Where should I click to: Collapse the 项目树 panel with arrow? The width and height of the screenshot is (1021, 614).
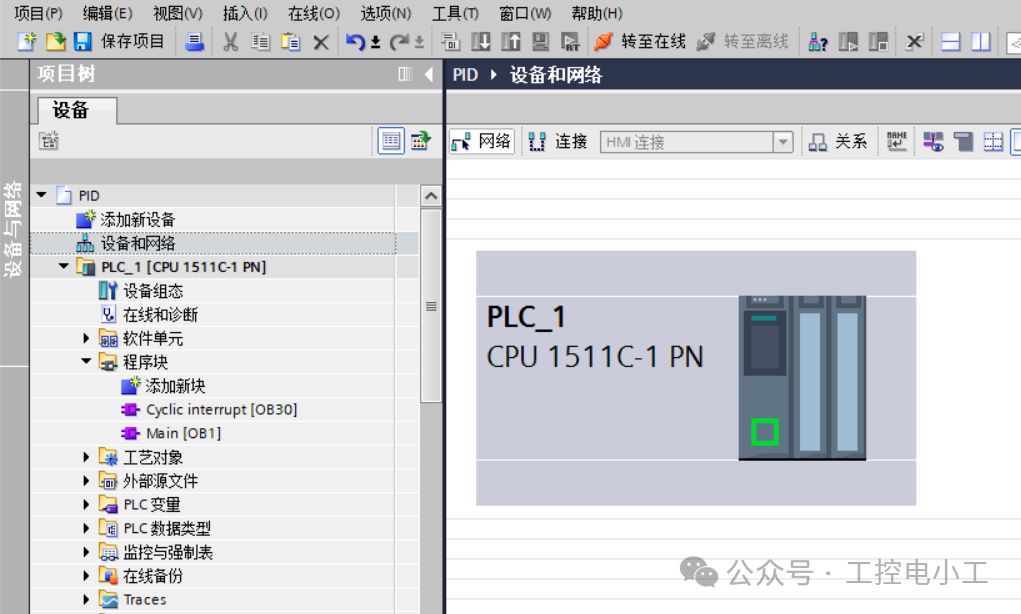[x=428, y=74]
